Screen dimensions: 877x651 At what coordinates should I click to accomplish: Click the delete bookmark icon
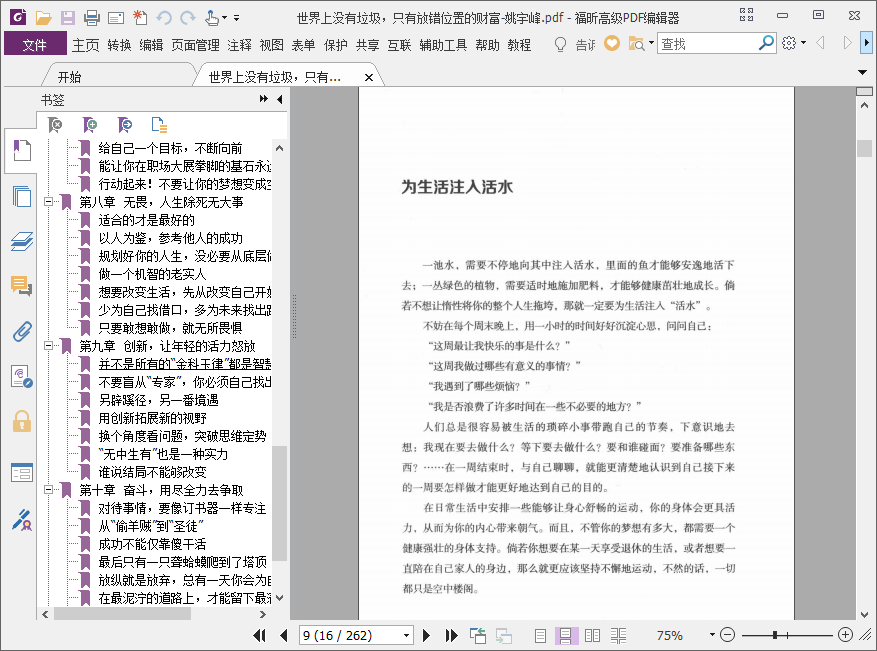(x=56, y=125)
